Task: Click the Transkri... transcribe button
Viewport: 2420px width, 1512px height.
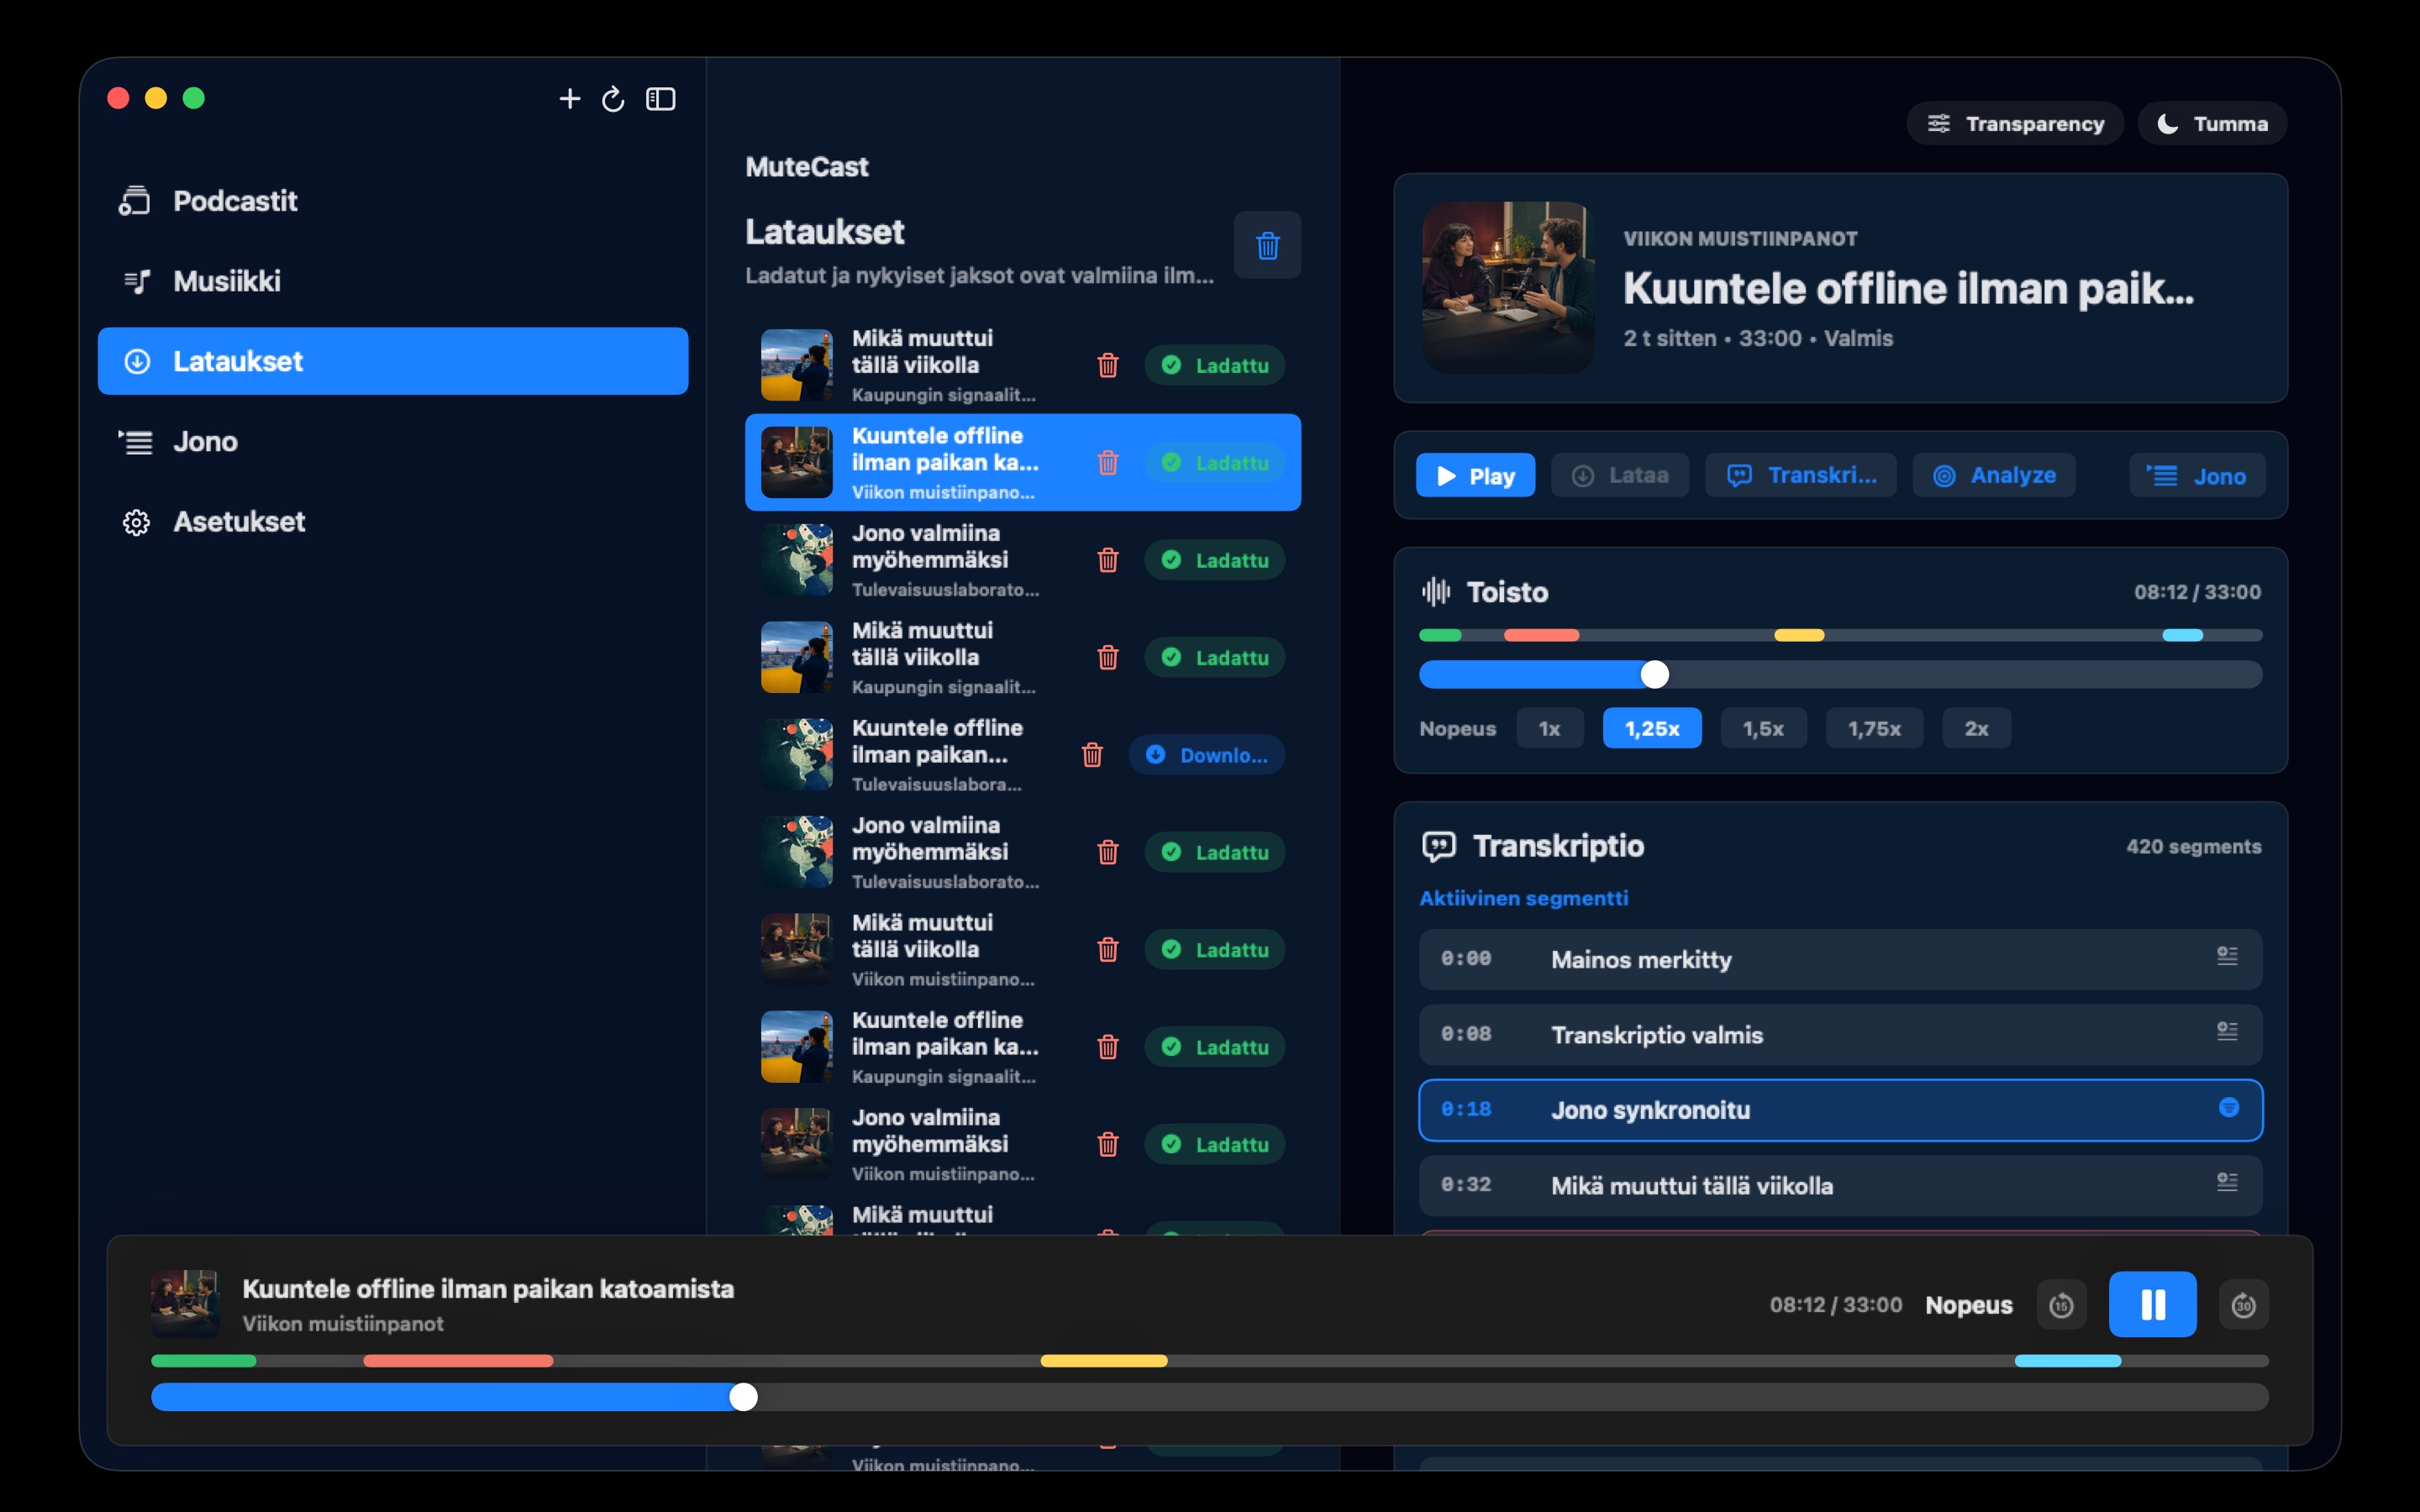Action: point(1801,475)
